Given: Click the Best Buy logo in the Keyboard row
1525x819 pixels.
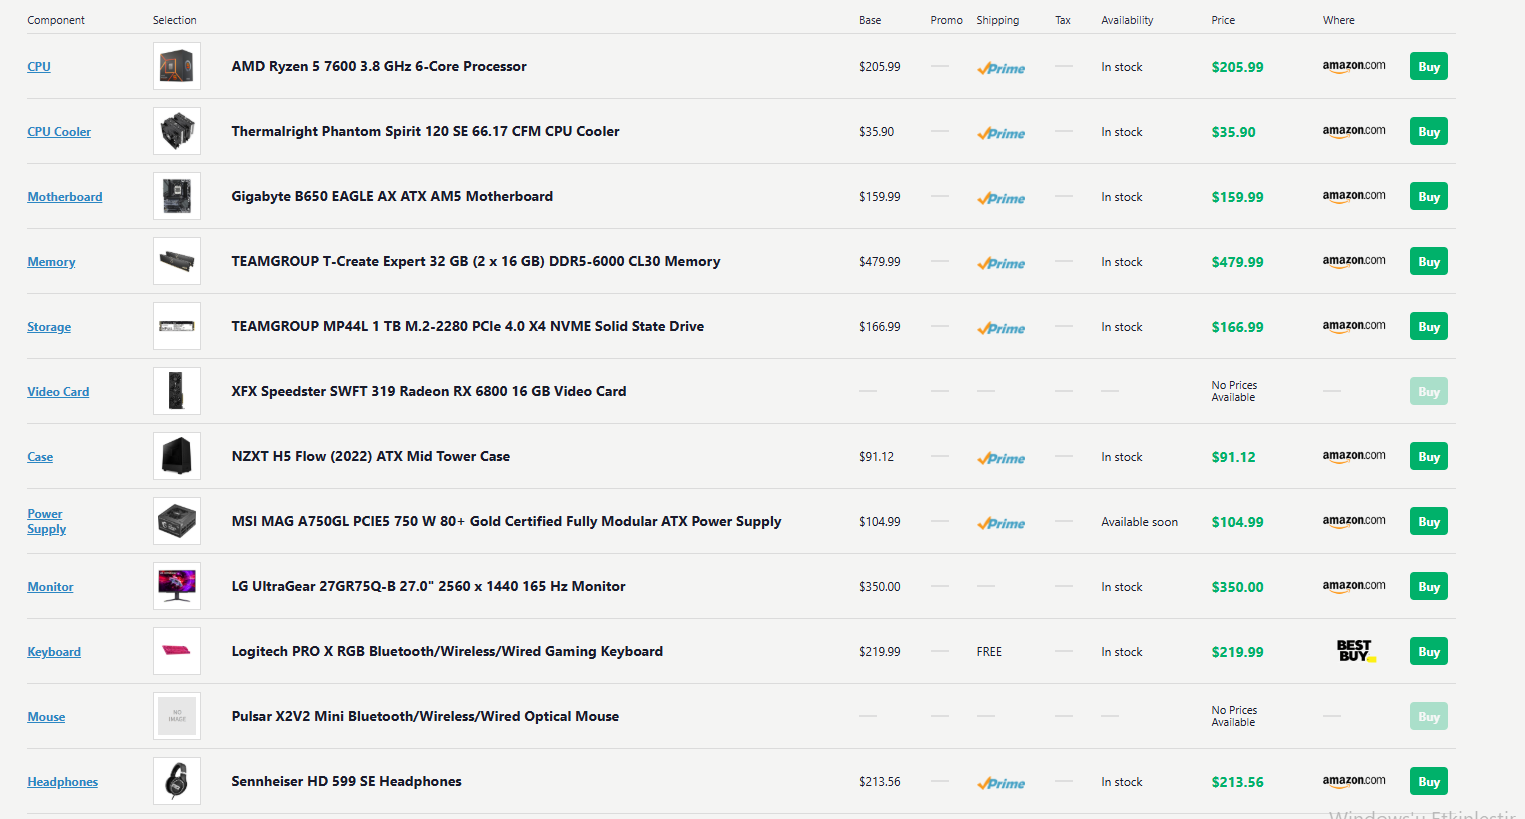Looking at the screenshot, I should (1356, 651).
